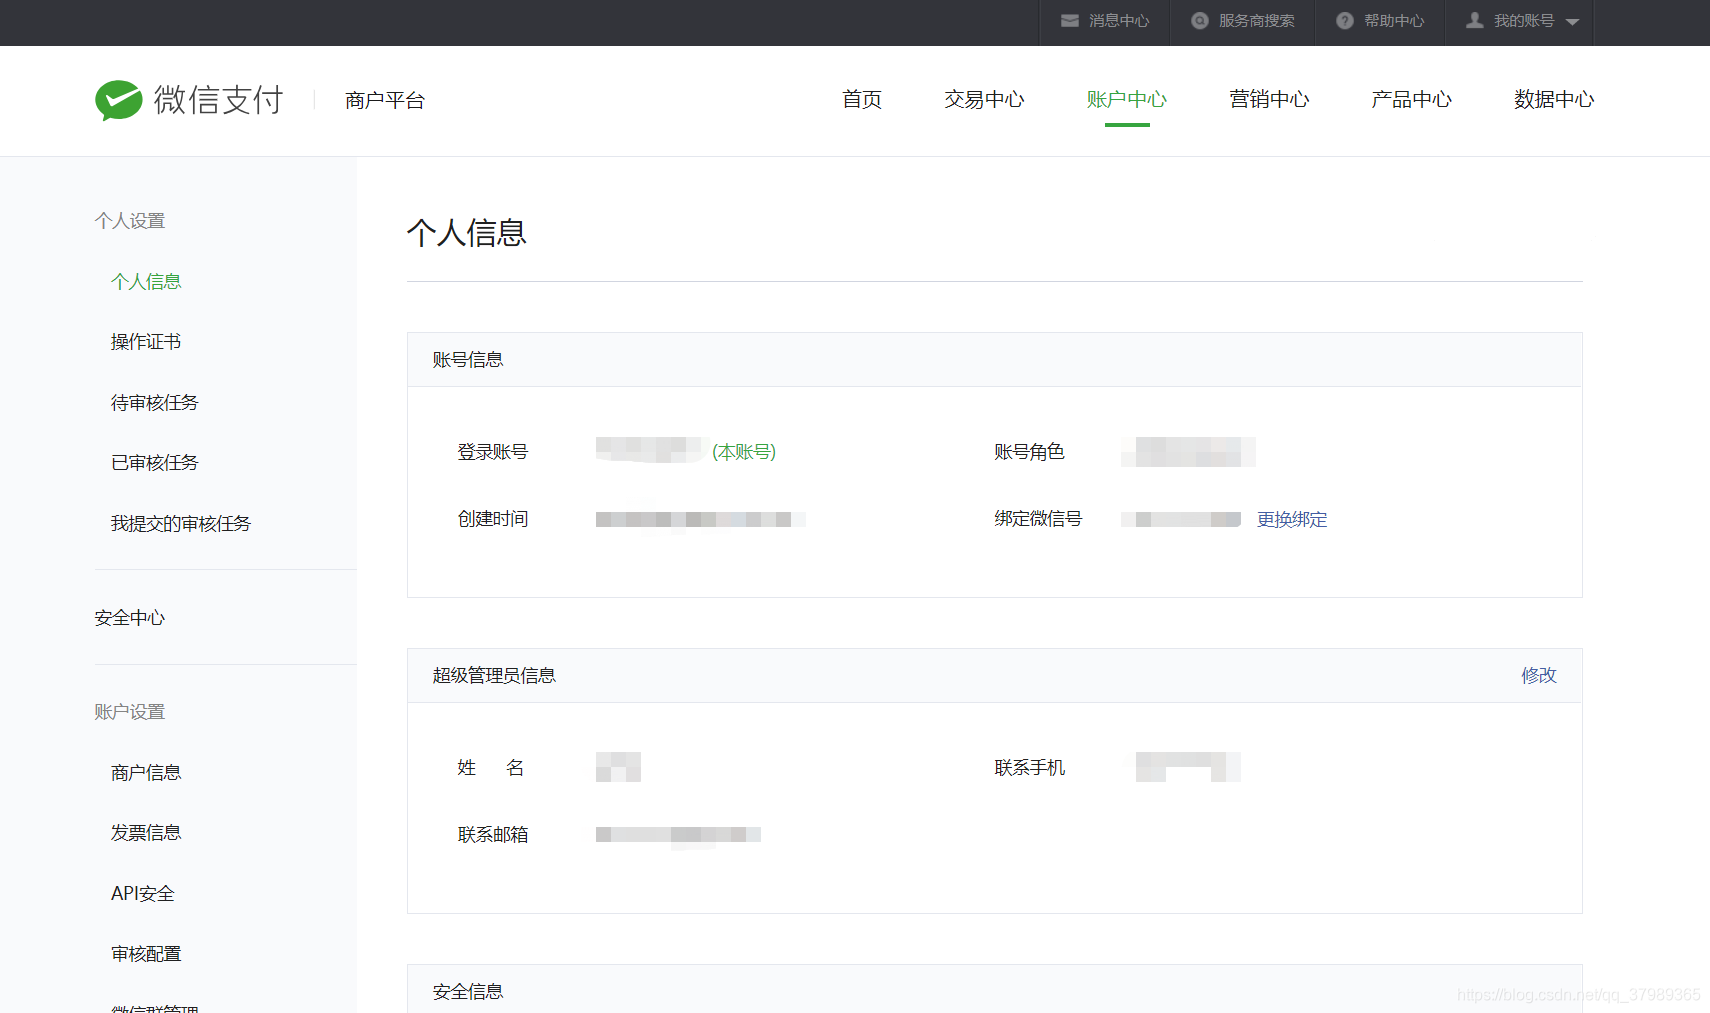Click the envelope icon for 消息中心
Image resolution: width=1710 pixels, height=1013 pixels.
1069,20
